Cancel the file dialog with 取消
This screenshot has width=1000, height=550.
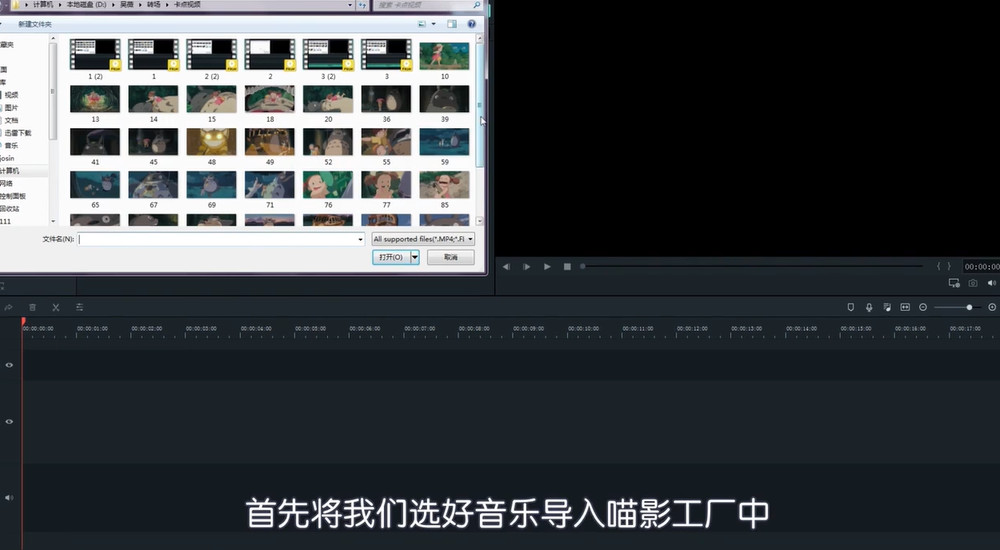(x=451, y=256)
